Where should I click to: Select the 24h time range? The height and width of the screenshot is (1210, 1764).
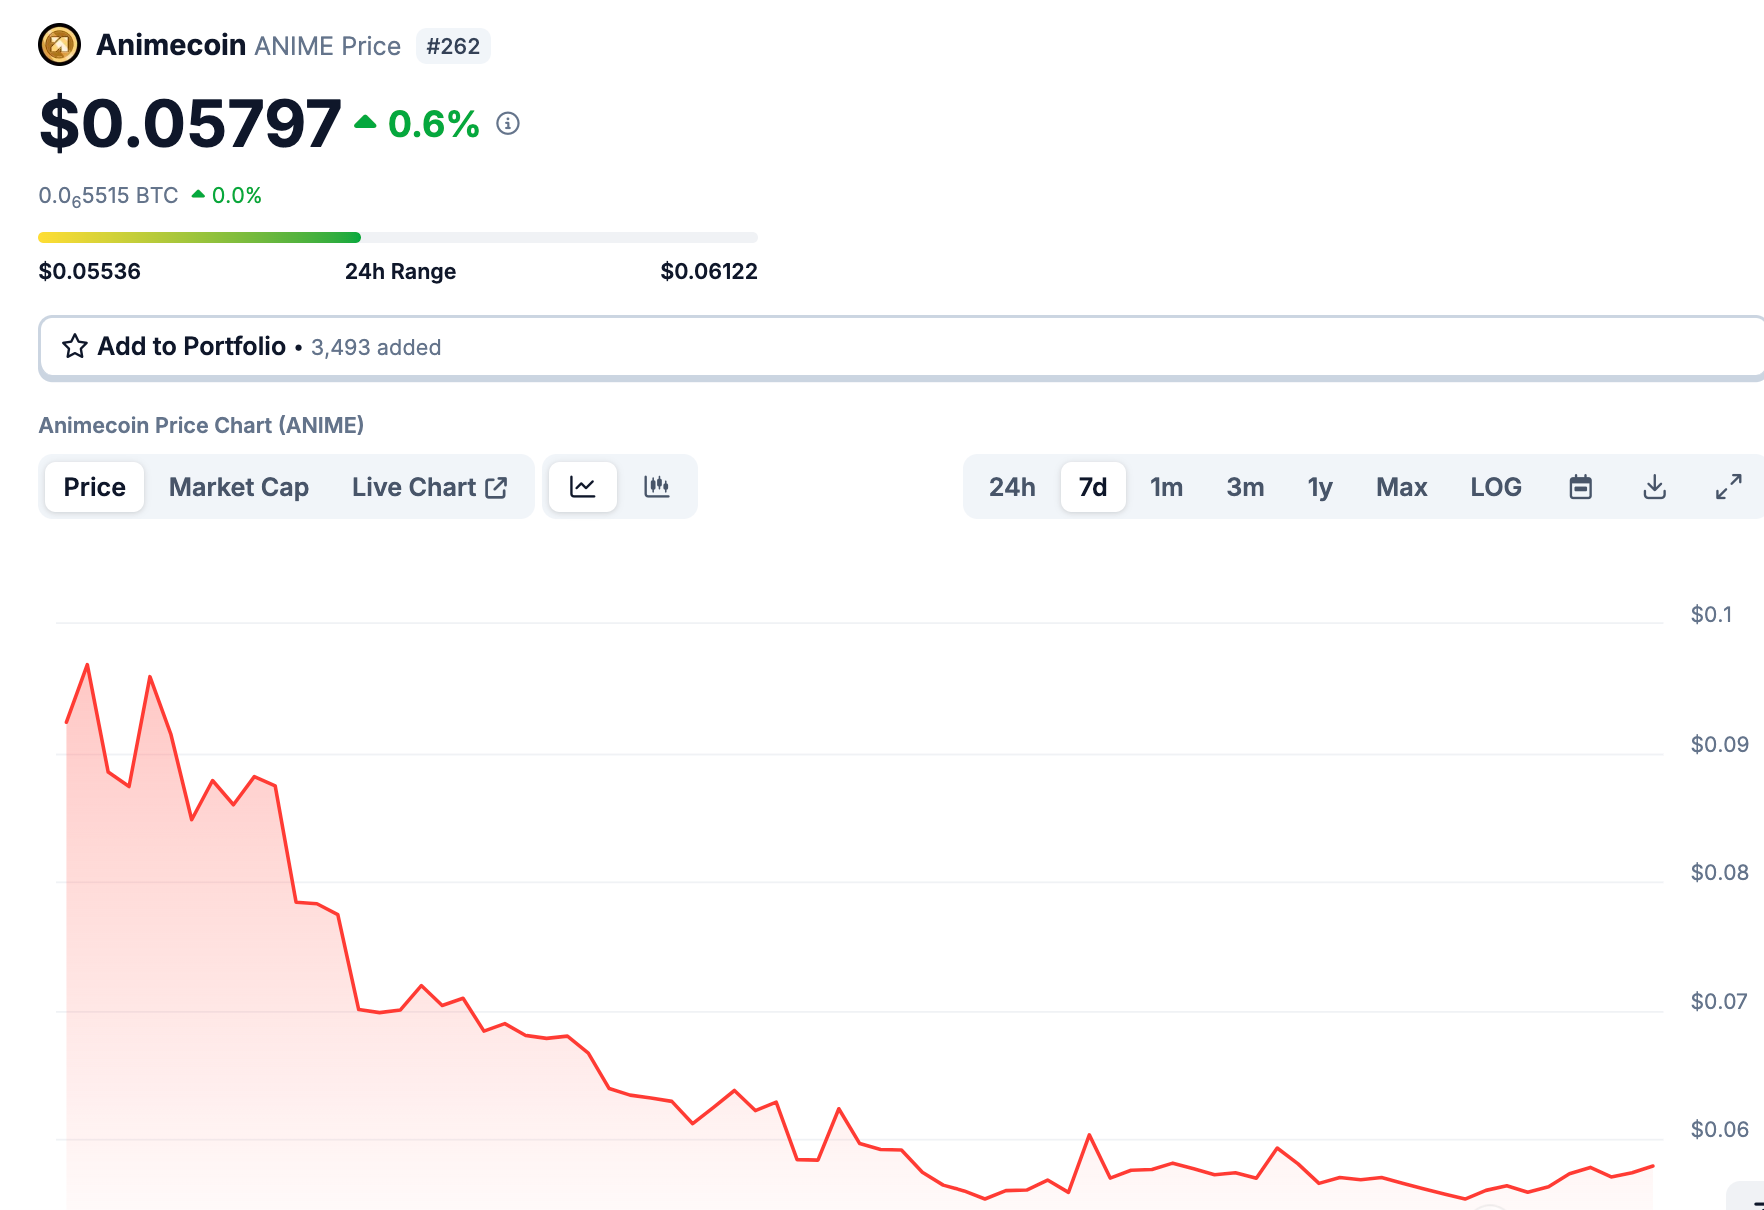pos(1012,487)
